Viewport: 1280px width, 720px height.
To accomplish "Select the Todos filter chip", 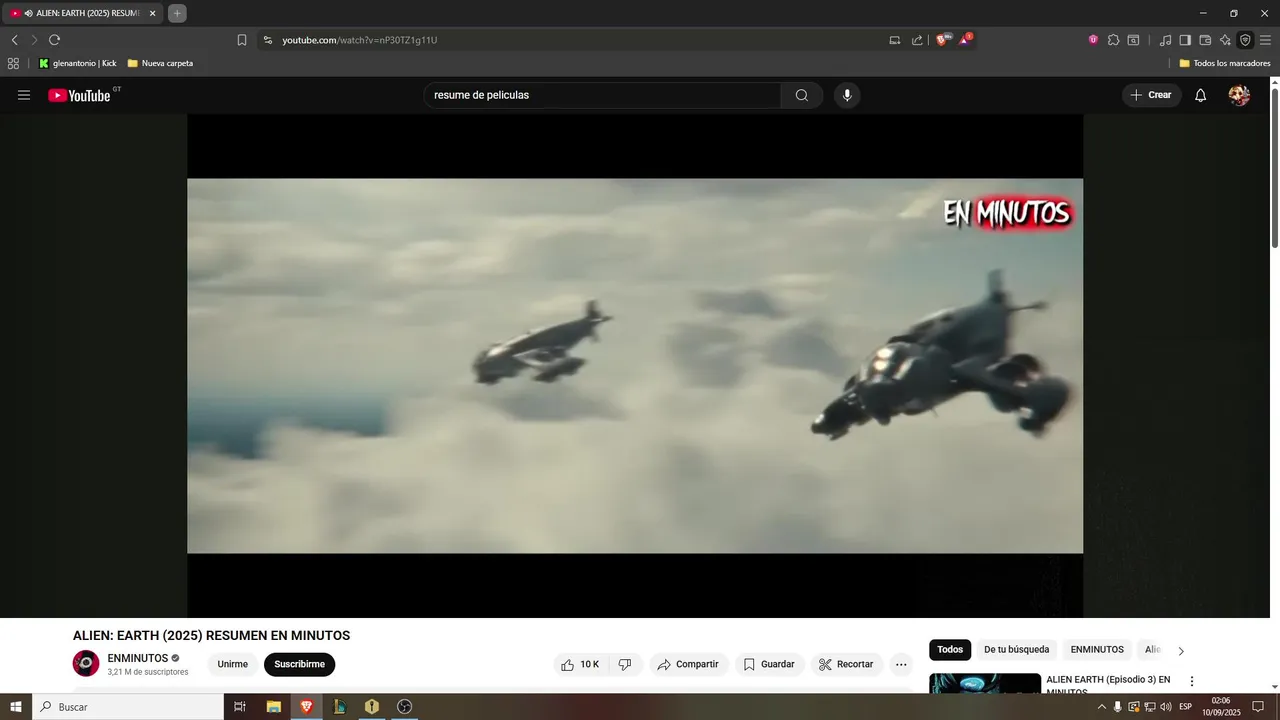I will pos(950,650).
